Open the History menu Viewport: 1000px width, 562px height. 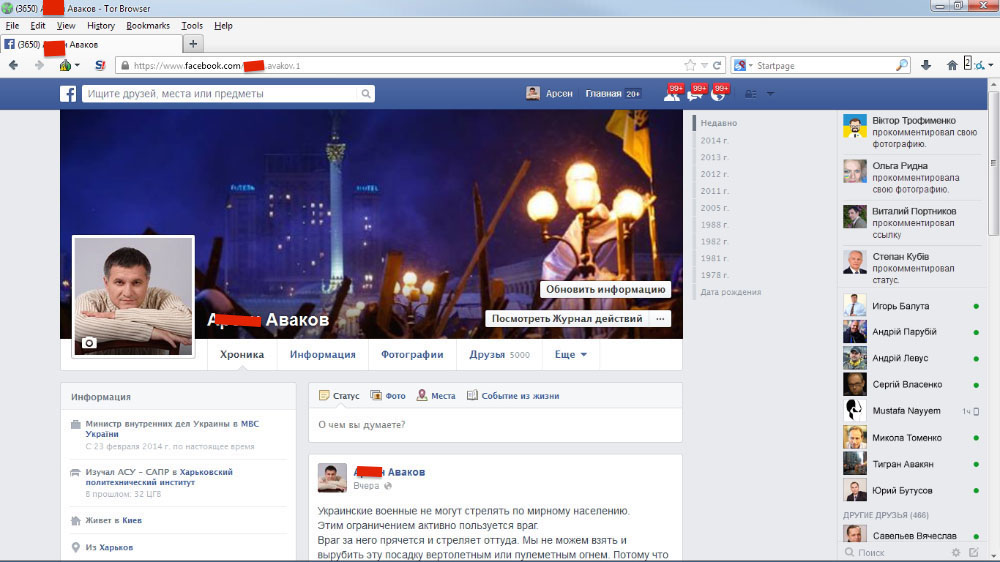click(x=101, y=25)
